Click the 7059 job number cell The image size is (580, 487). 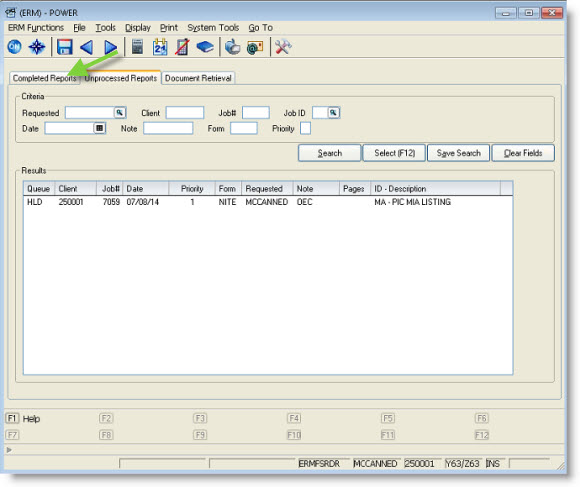(111, 202)
